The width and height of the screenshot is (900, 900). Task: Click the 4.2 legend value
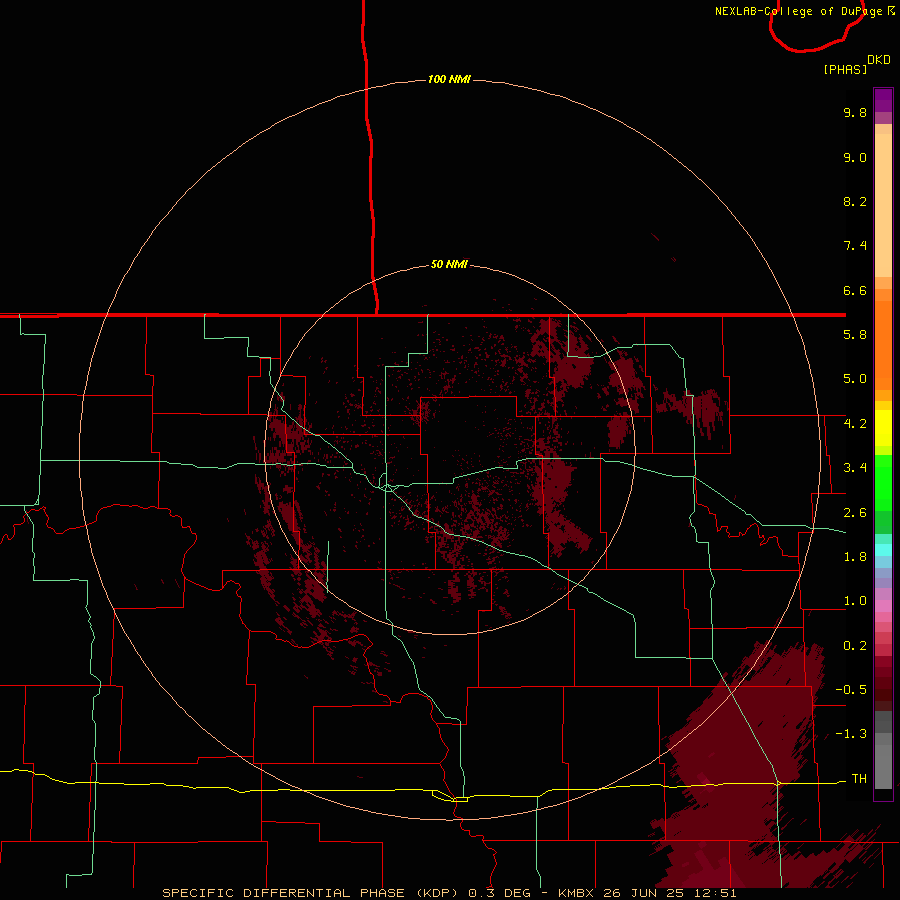click(x=855, y=424)
